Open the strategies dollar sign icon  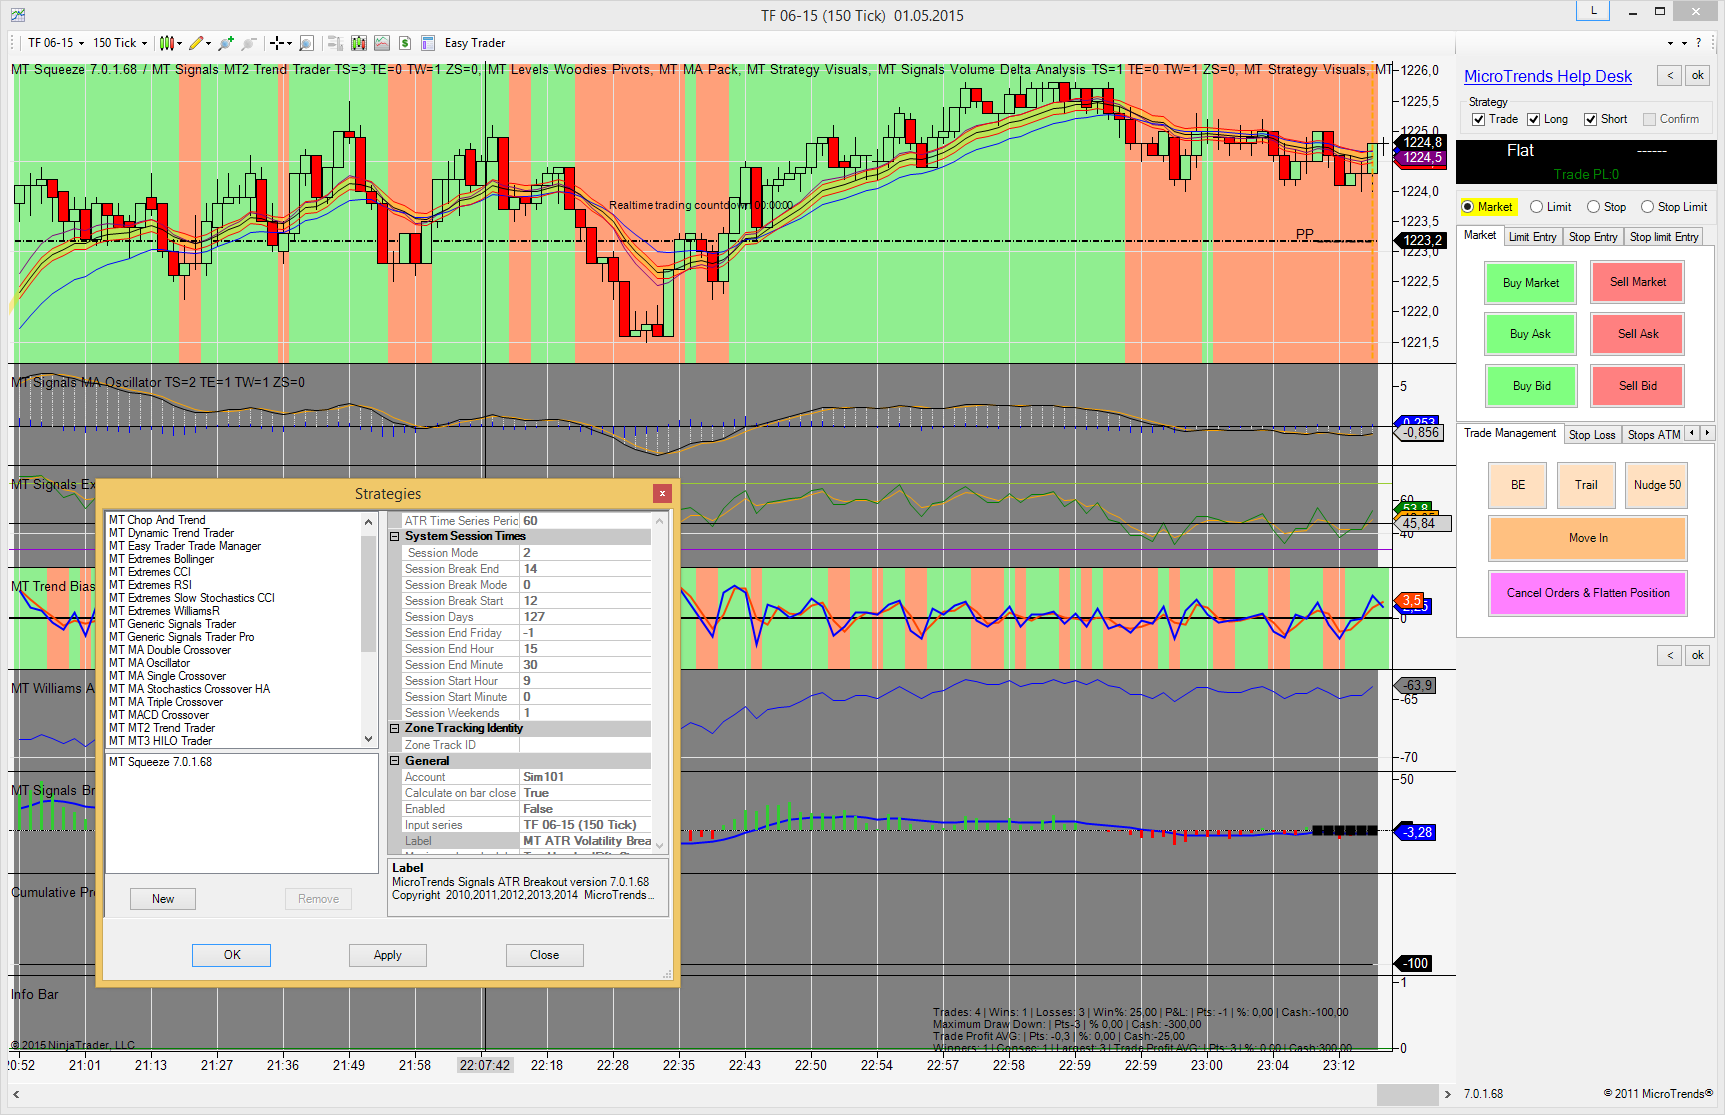click(405, 43)
